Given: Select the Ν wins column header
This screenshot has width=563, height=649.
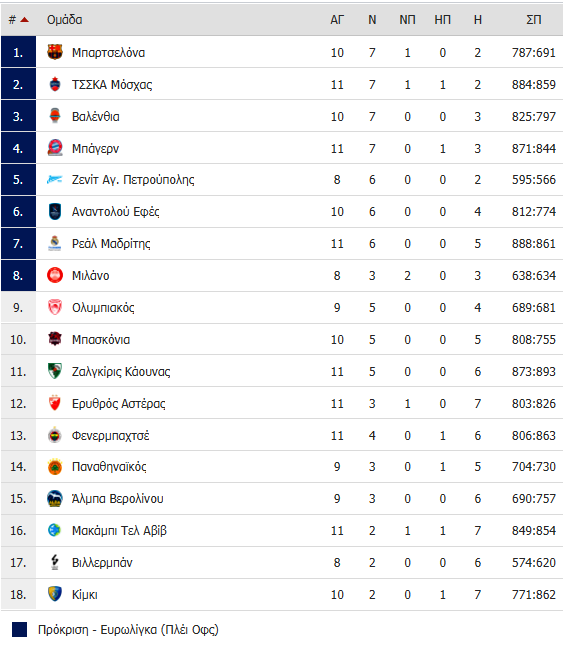Looking at the screenshot, I should click(x=372, y=19).
